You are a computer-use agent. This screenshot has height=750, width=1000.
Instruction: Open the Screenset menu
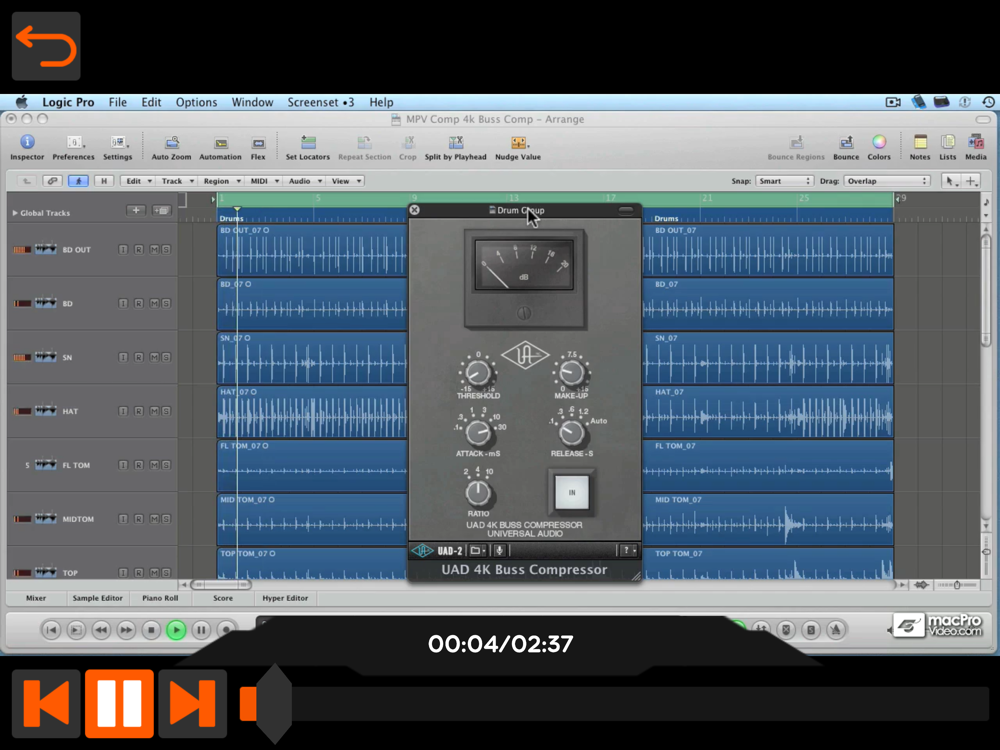click(320, 102)
